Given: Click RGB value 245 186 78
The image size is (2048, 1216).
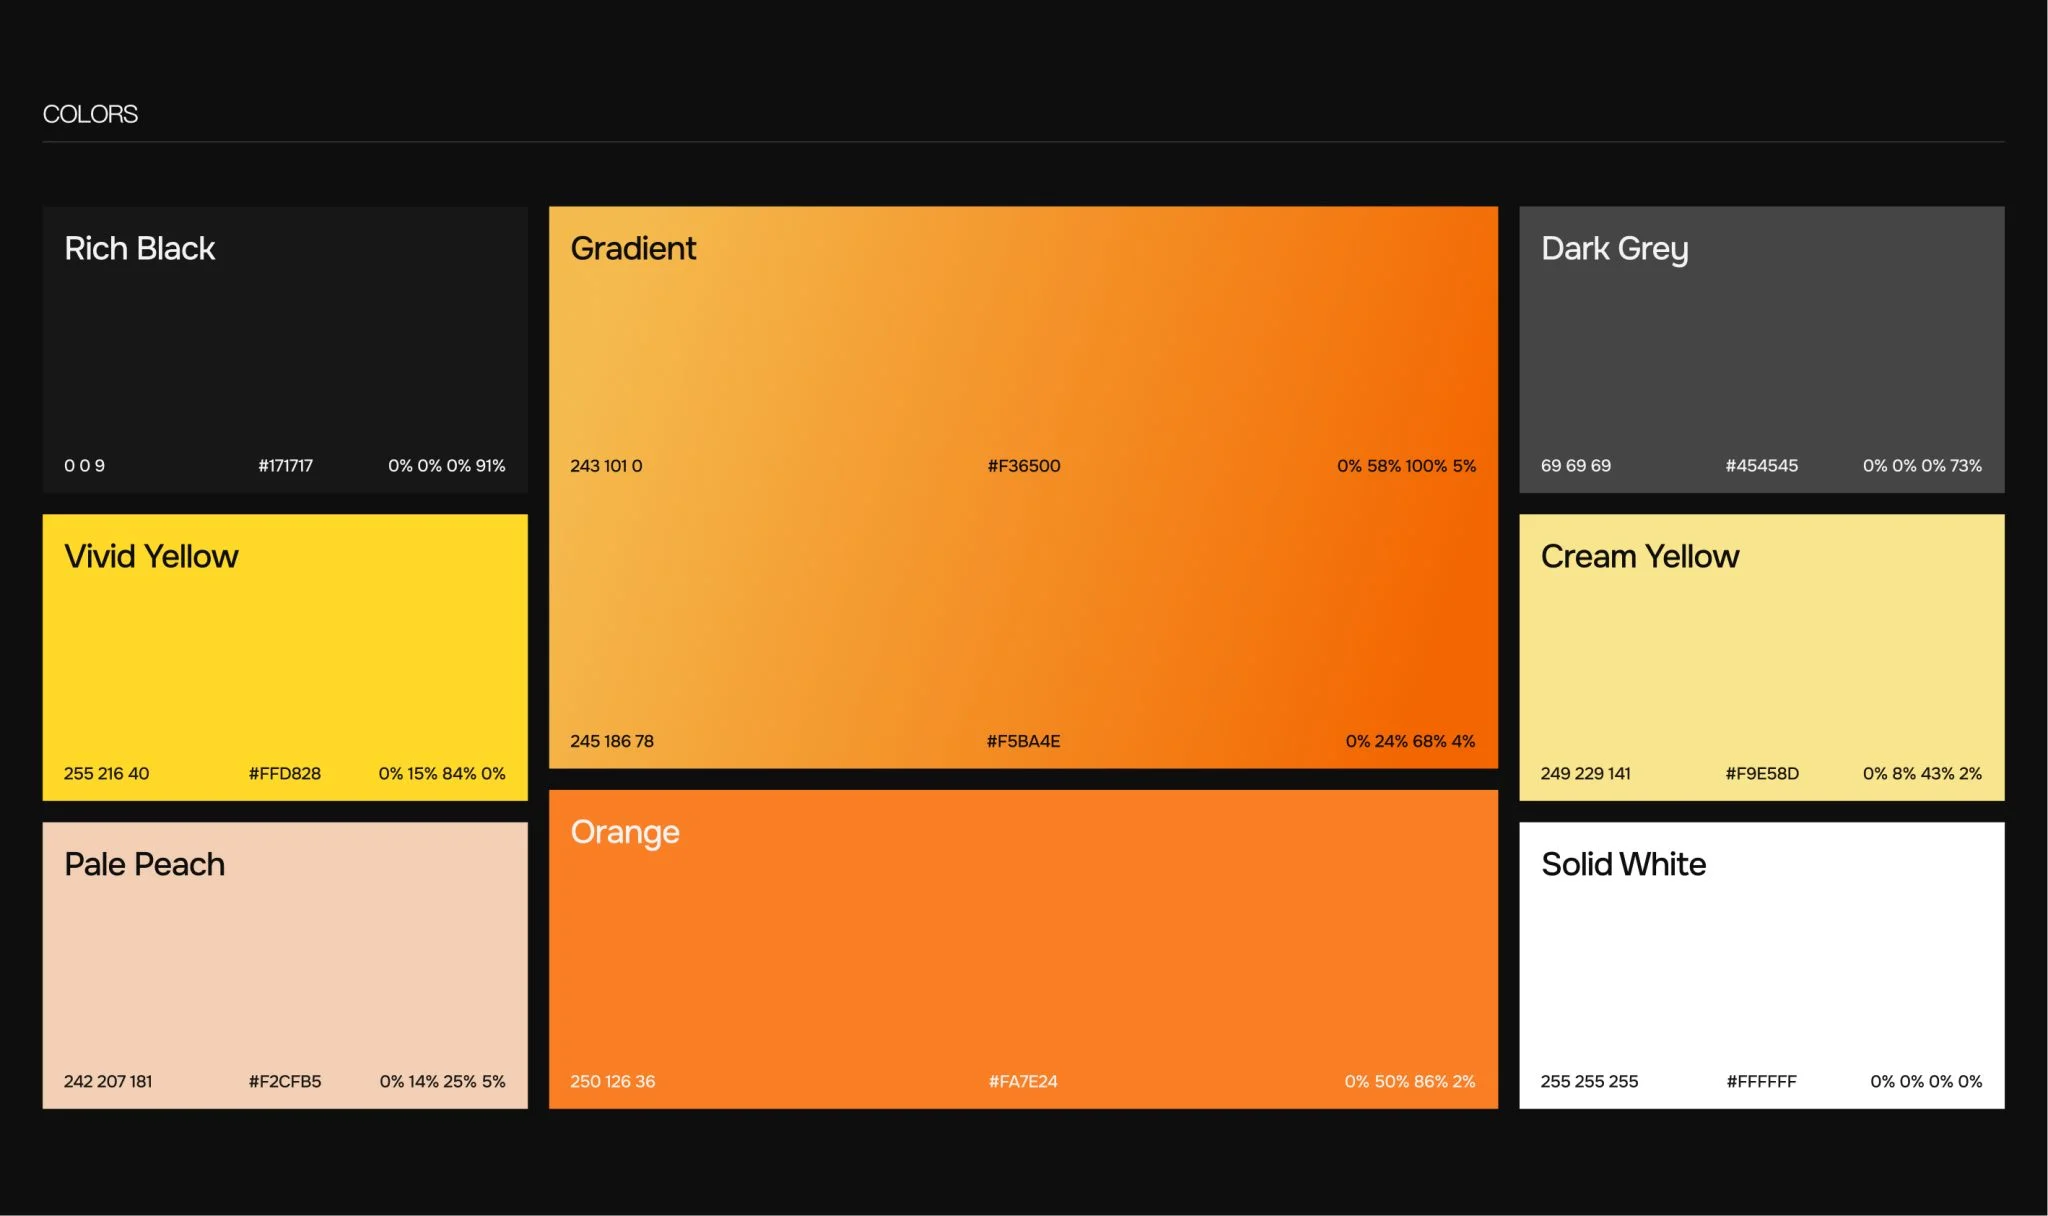Looking at the screenshot, I should (612, 741).
